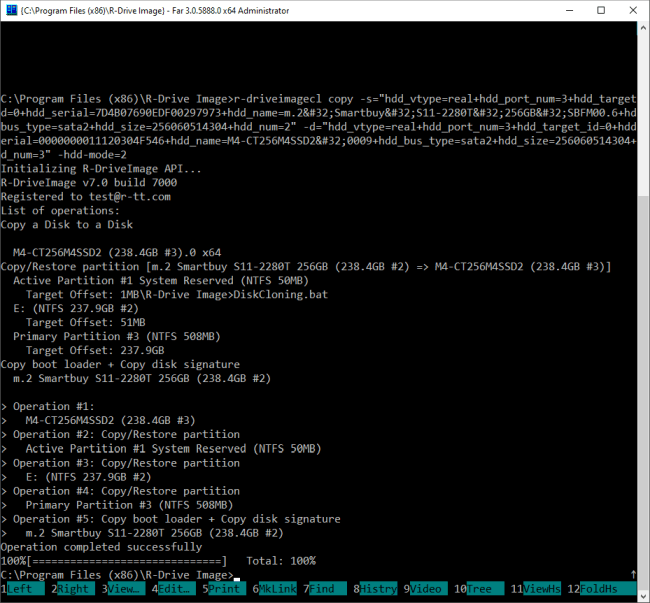Click the text 'Operation completed successfully'
The width and height of the screenshot is (650, 603).
(x=101, y=547)
